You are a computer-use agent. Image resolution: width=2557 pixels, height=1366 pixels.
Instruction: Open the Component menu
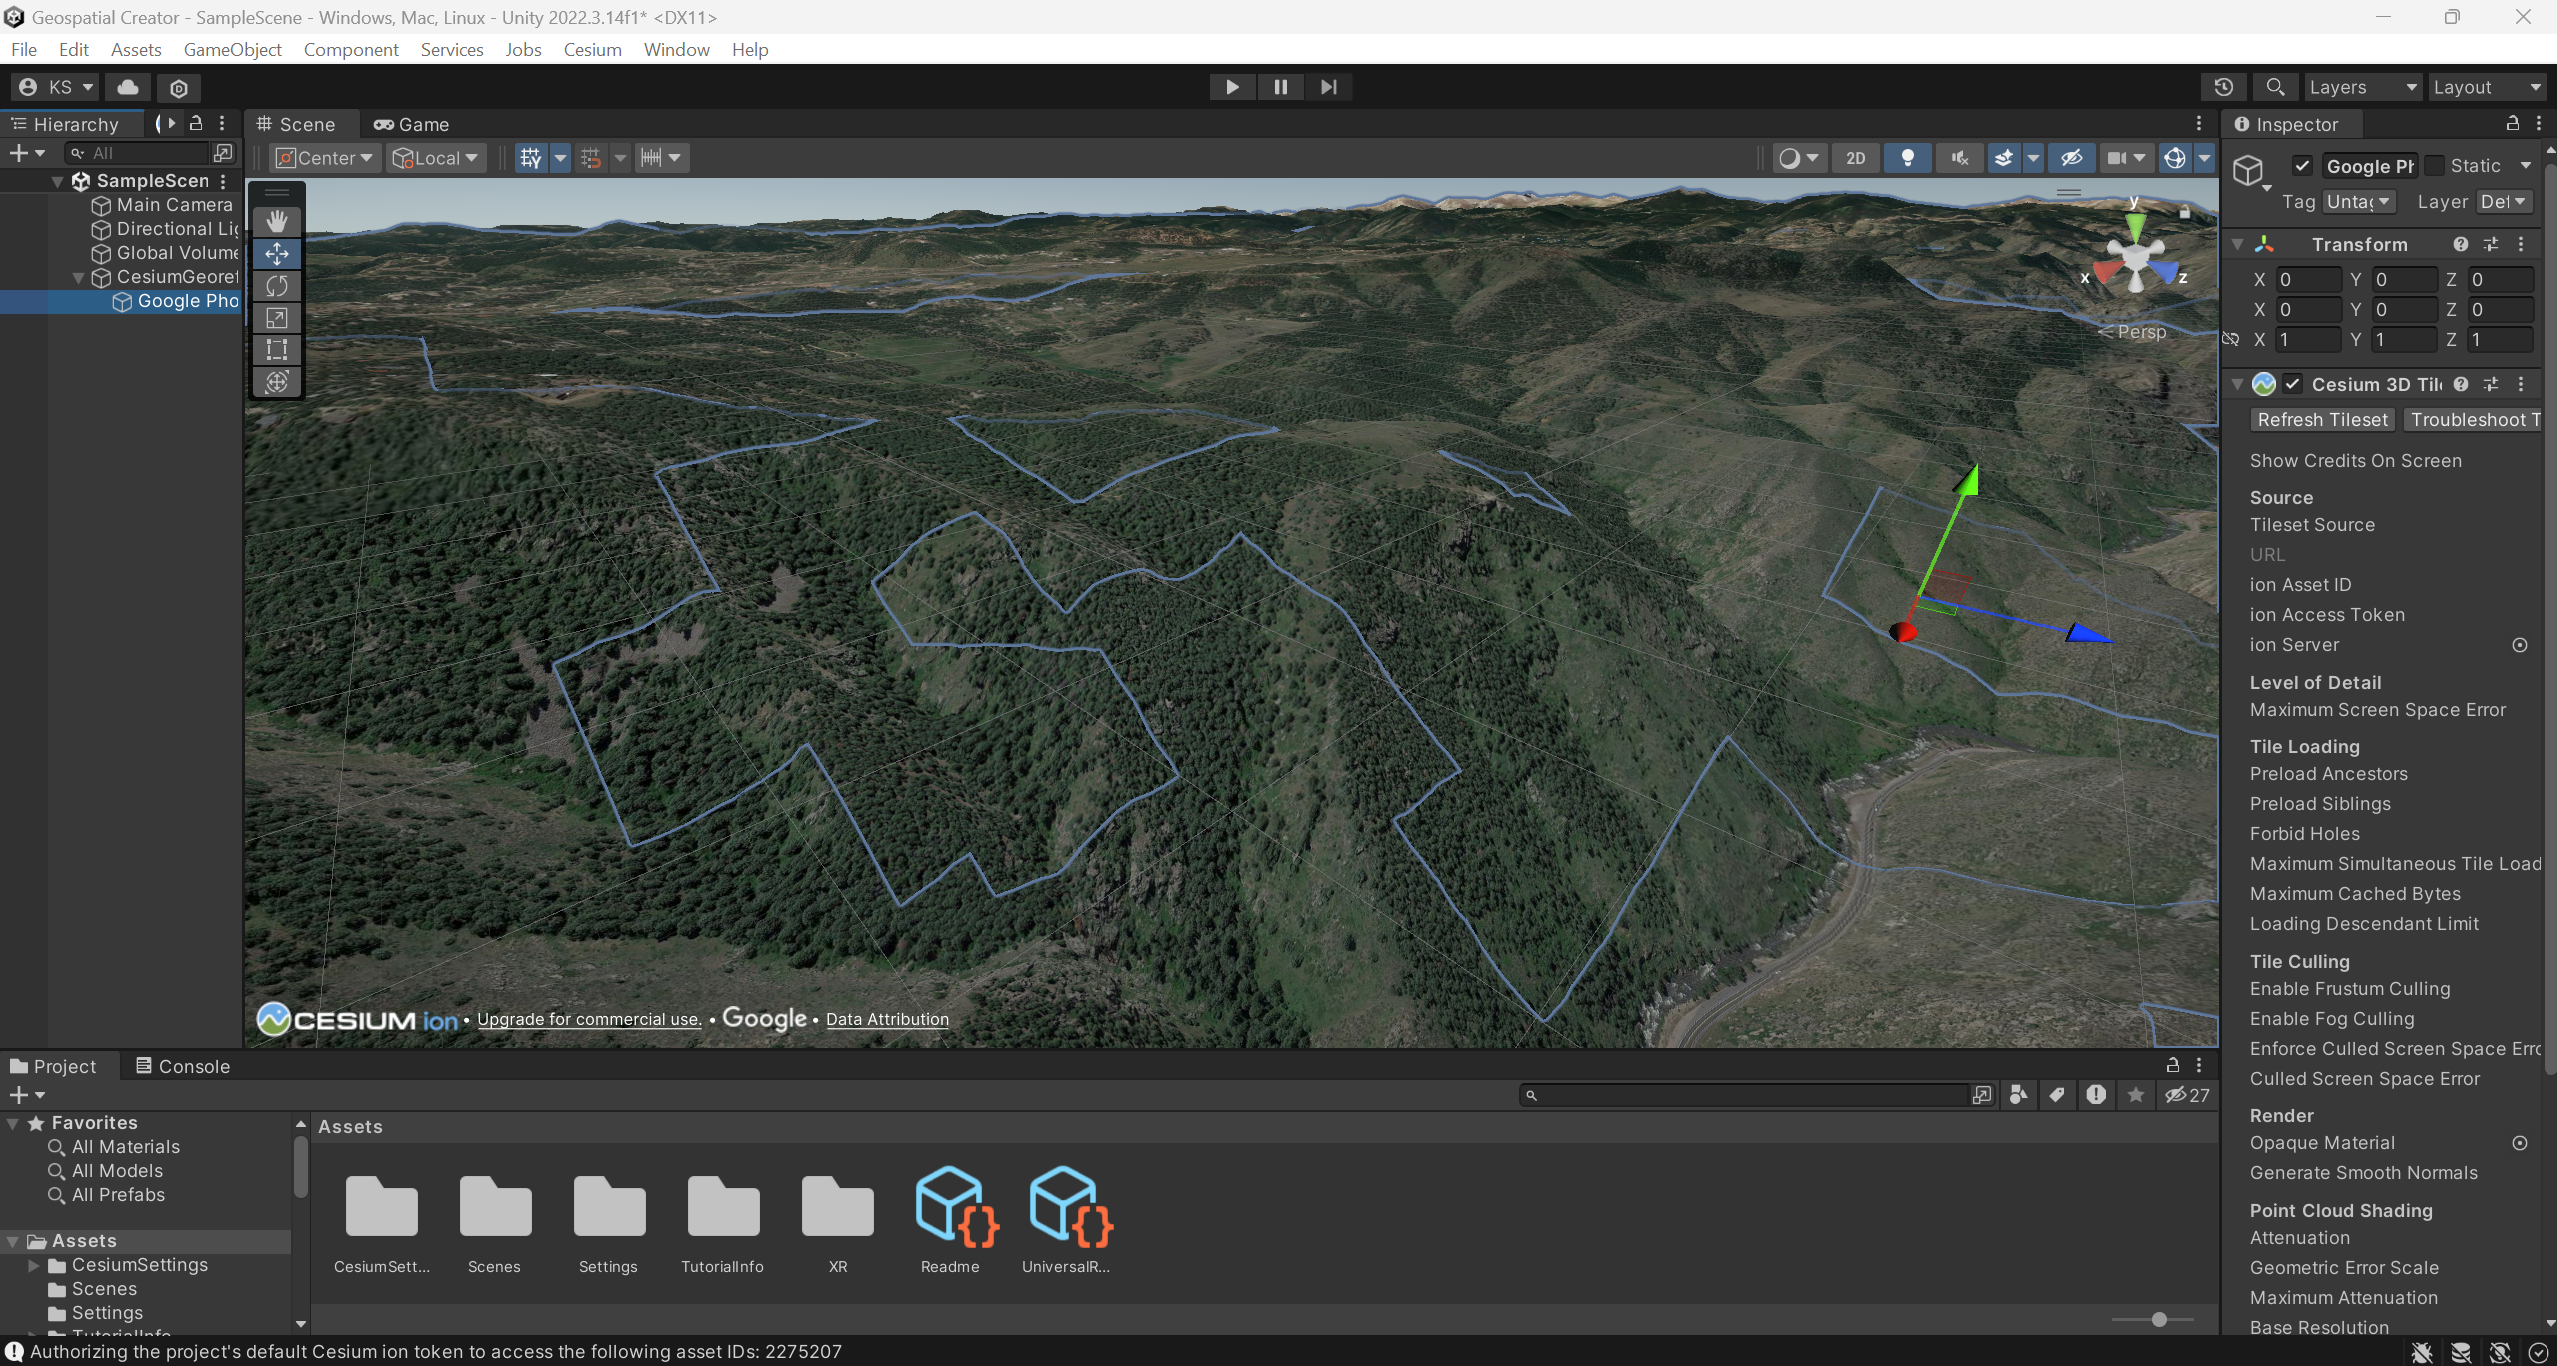(351, 49)
